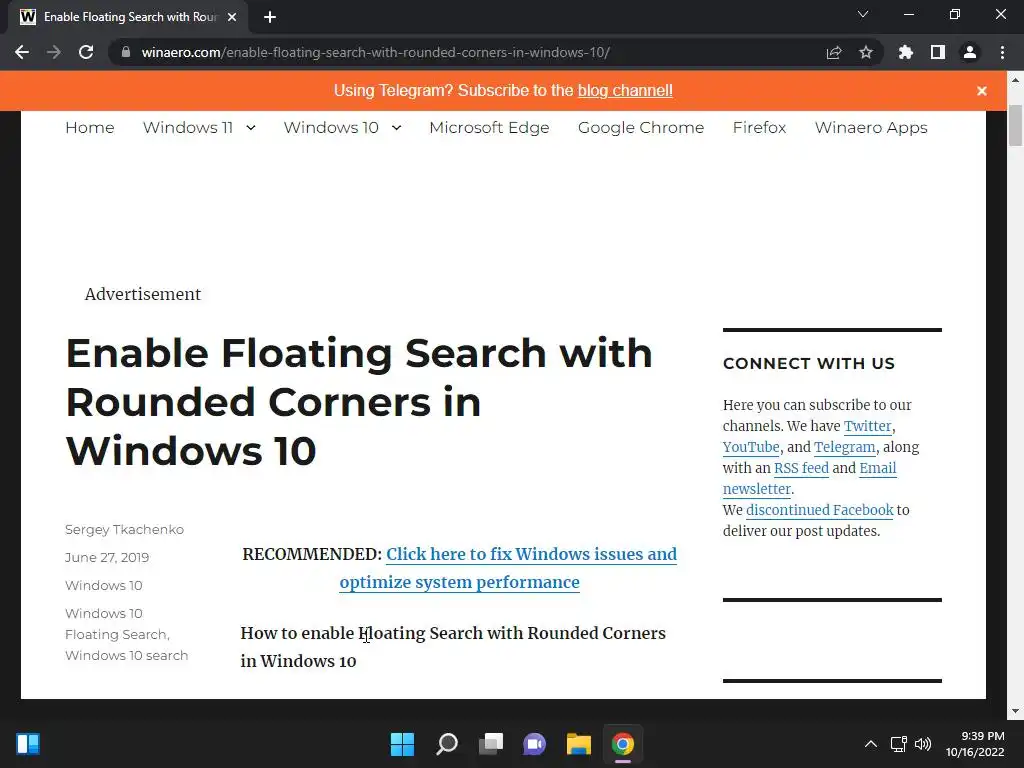Open a new browser tab

coord(270,17)
